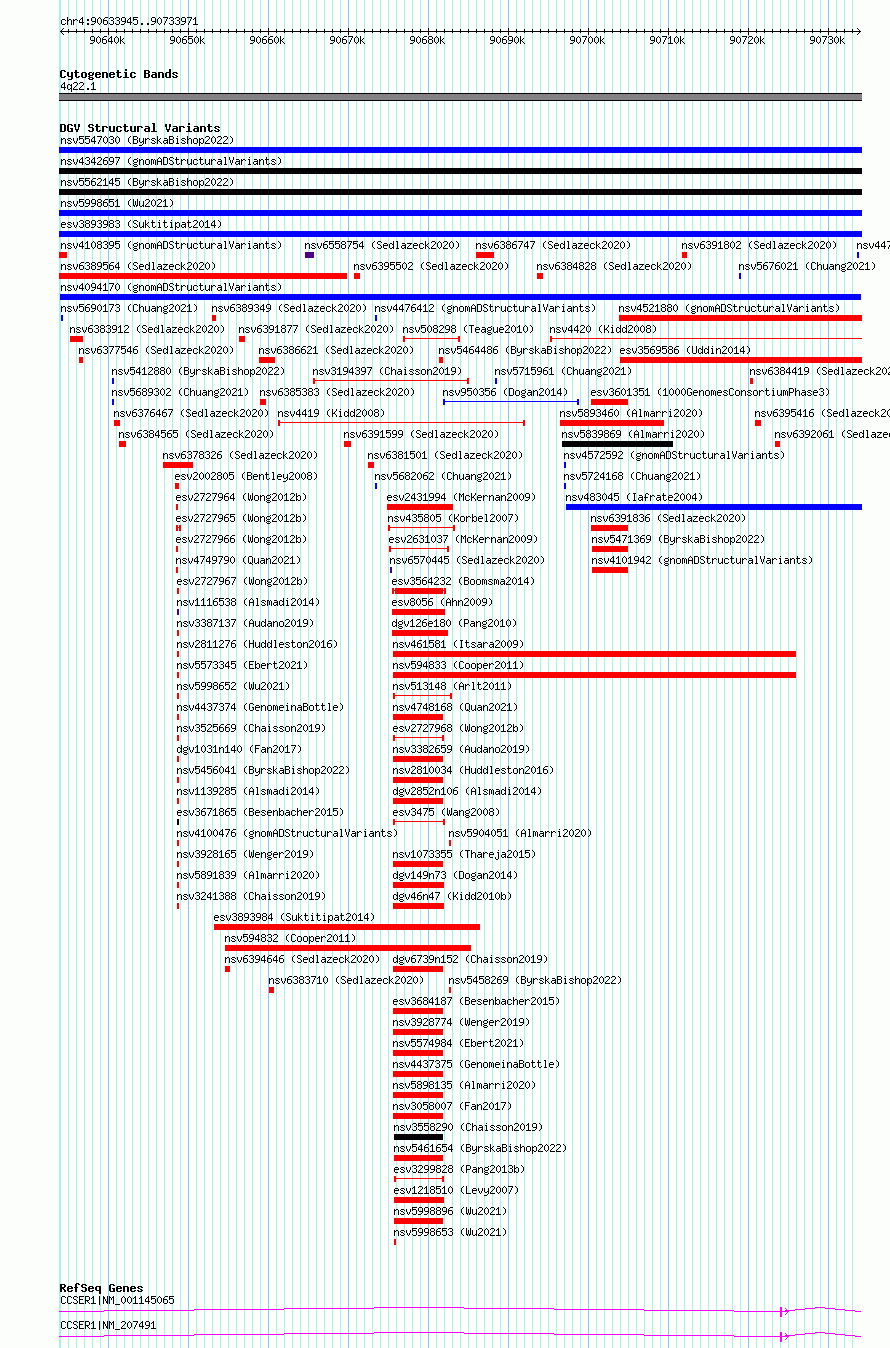The height and width of the screenshot is (1348, 890).
Task: Click the gray 4q22.1 cytogenetic band bar
Action: tap(460, 97)
